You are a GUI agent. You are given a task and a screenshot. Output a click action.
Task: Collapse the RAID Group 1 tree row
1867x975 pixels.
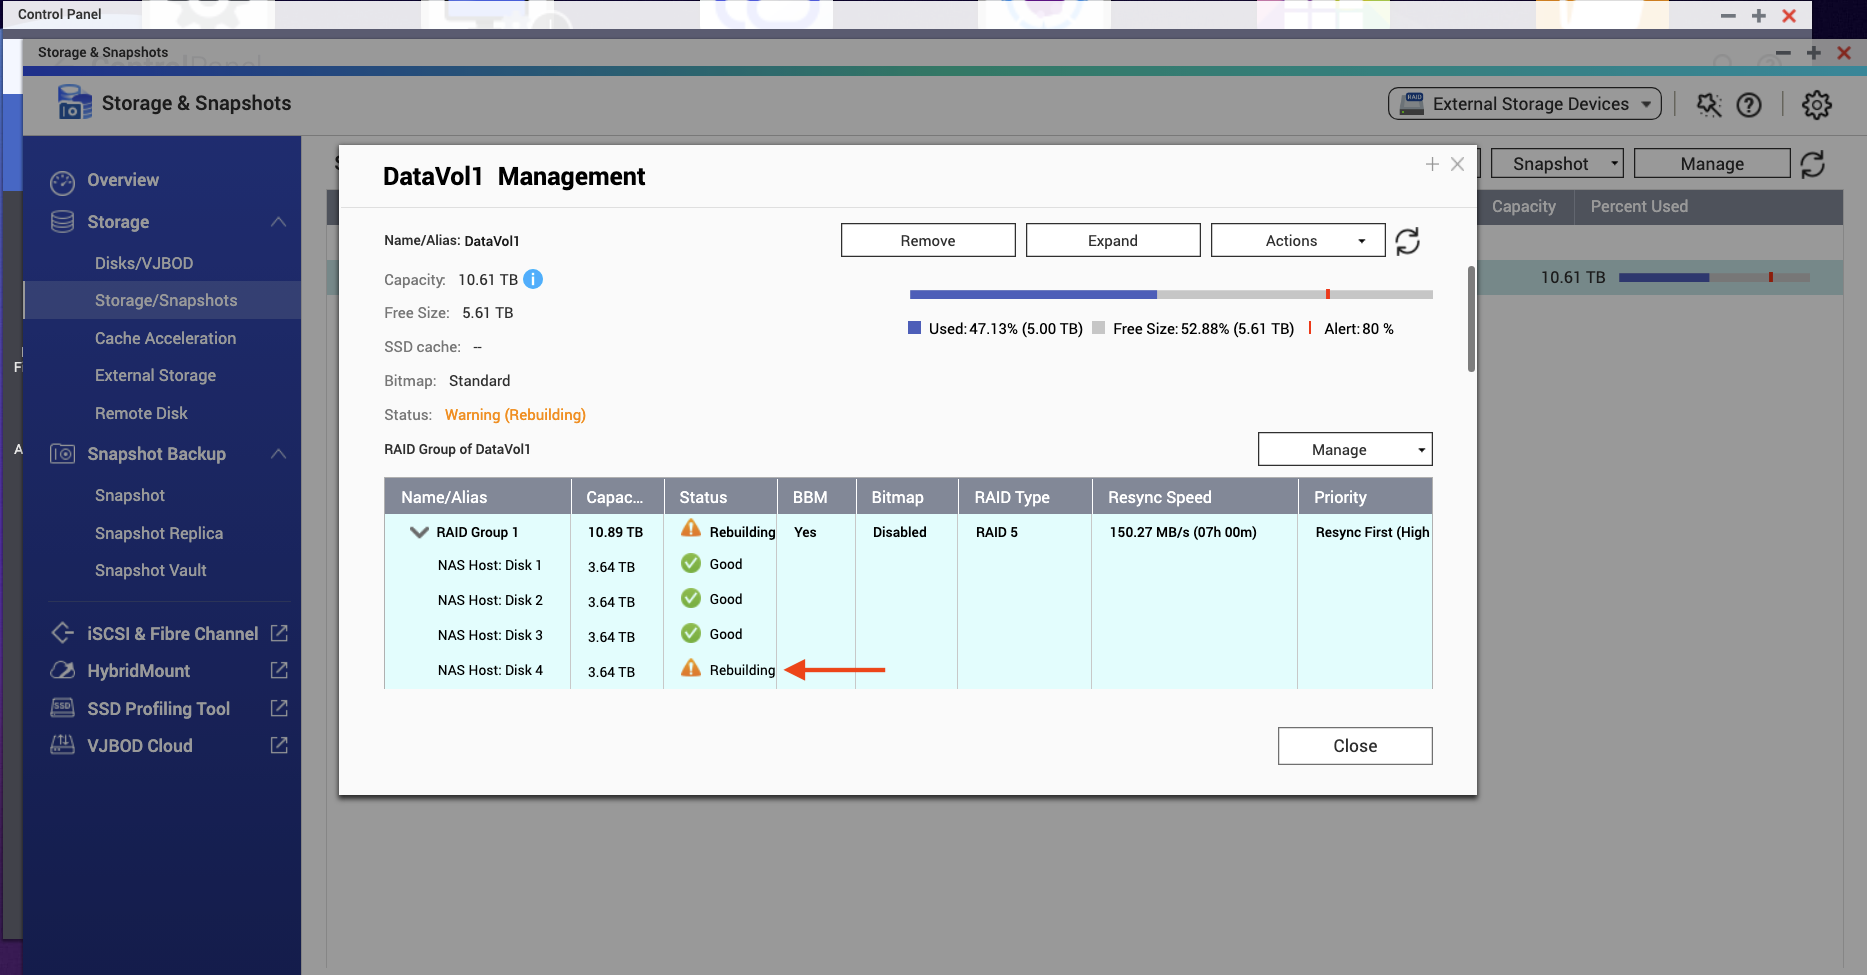tap(419, 533)
